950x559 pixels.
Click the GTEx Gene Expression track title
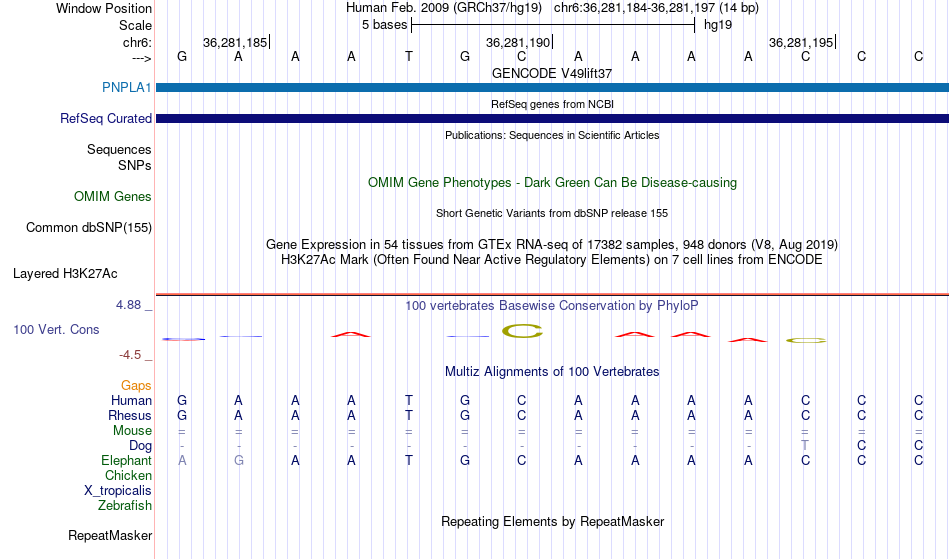552,245
